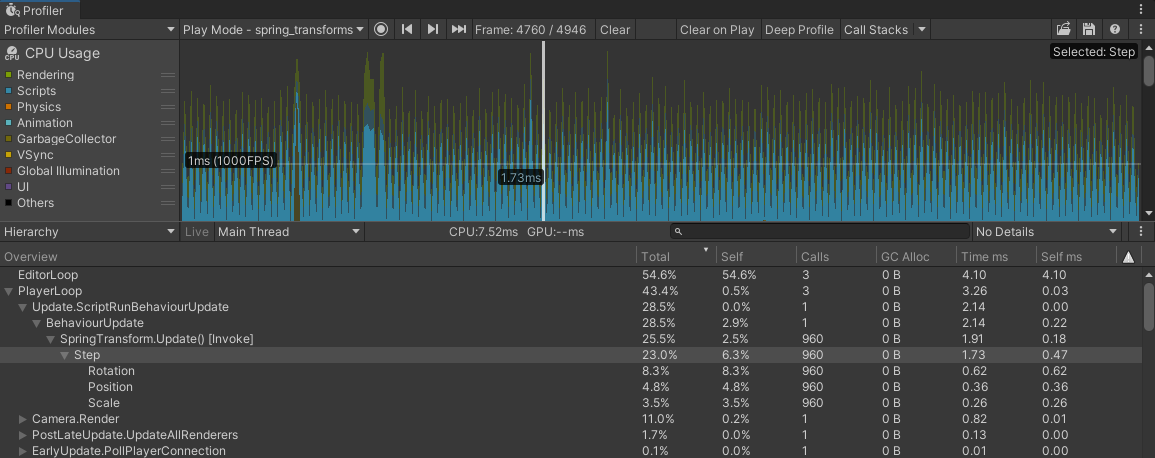Jump to the current frame
This screenshot has height=458, width=1155.
pos(459,29)
